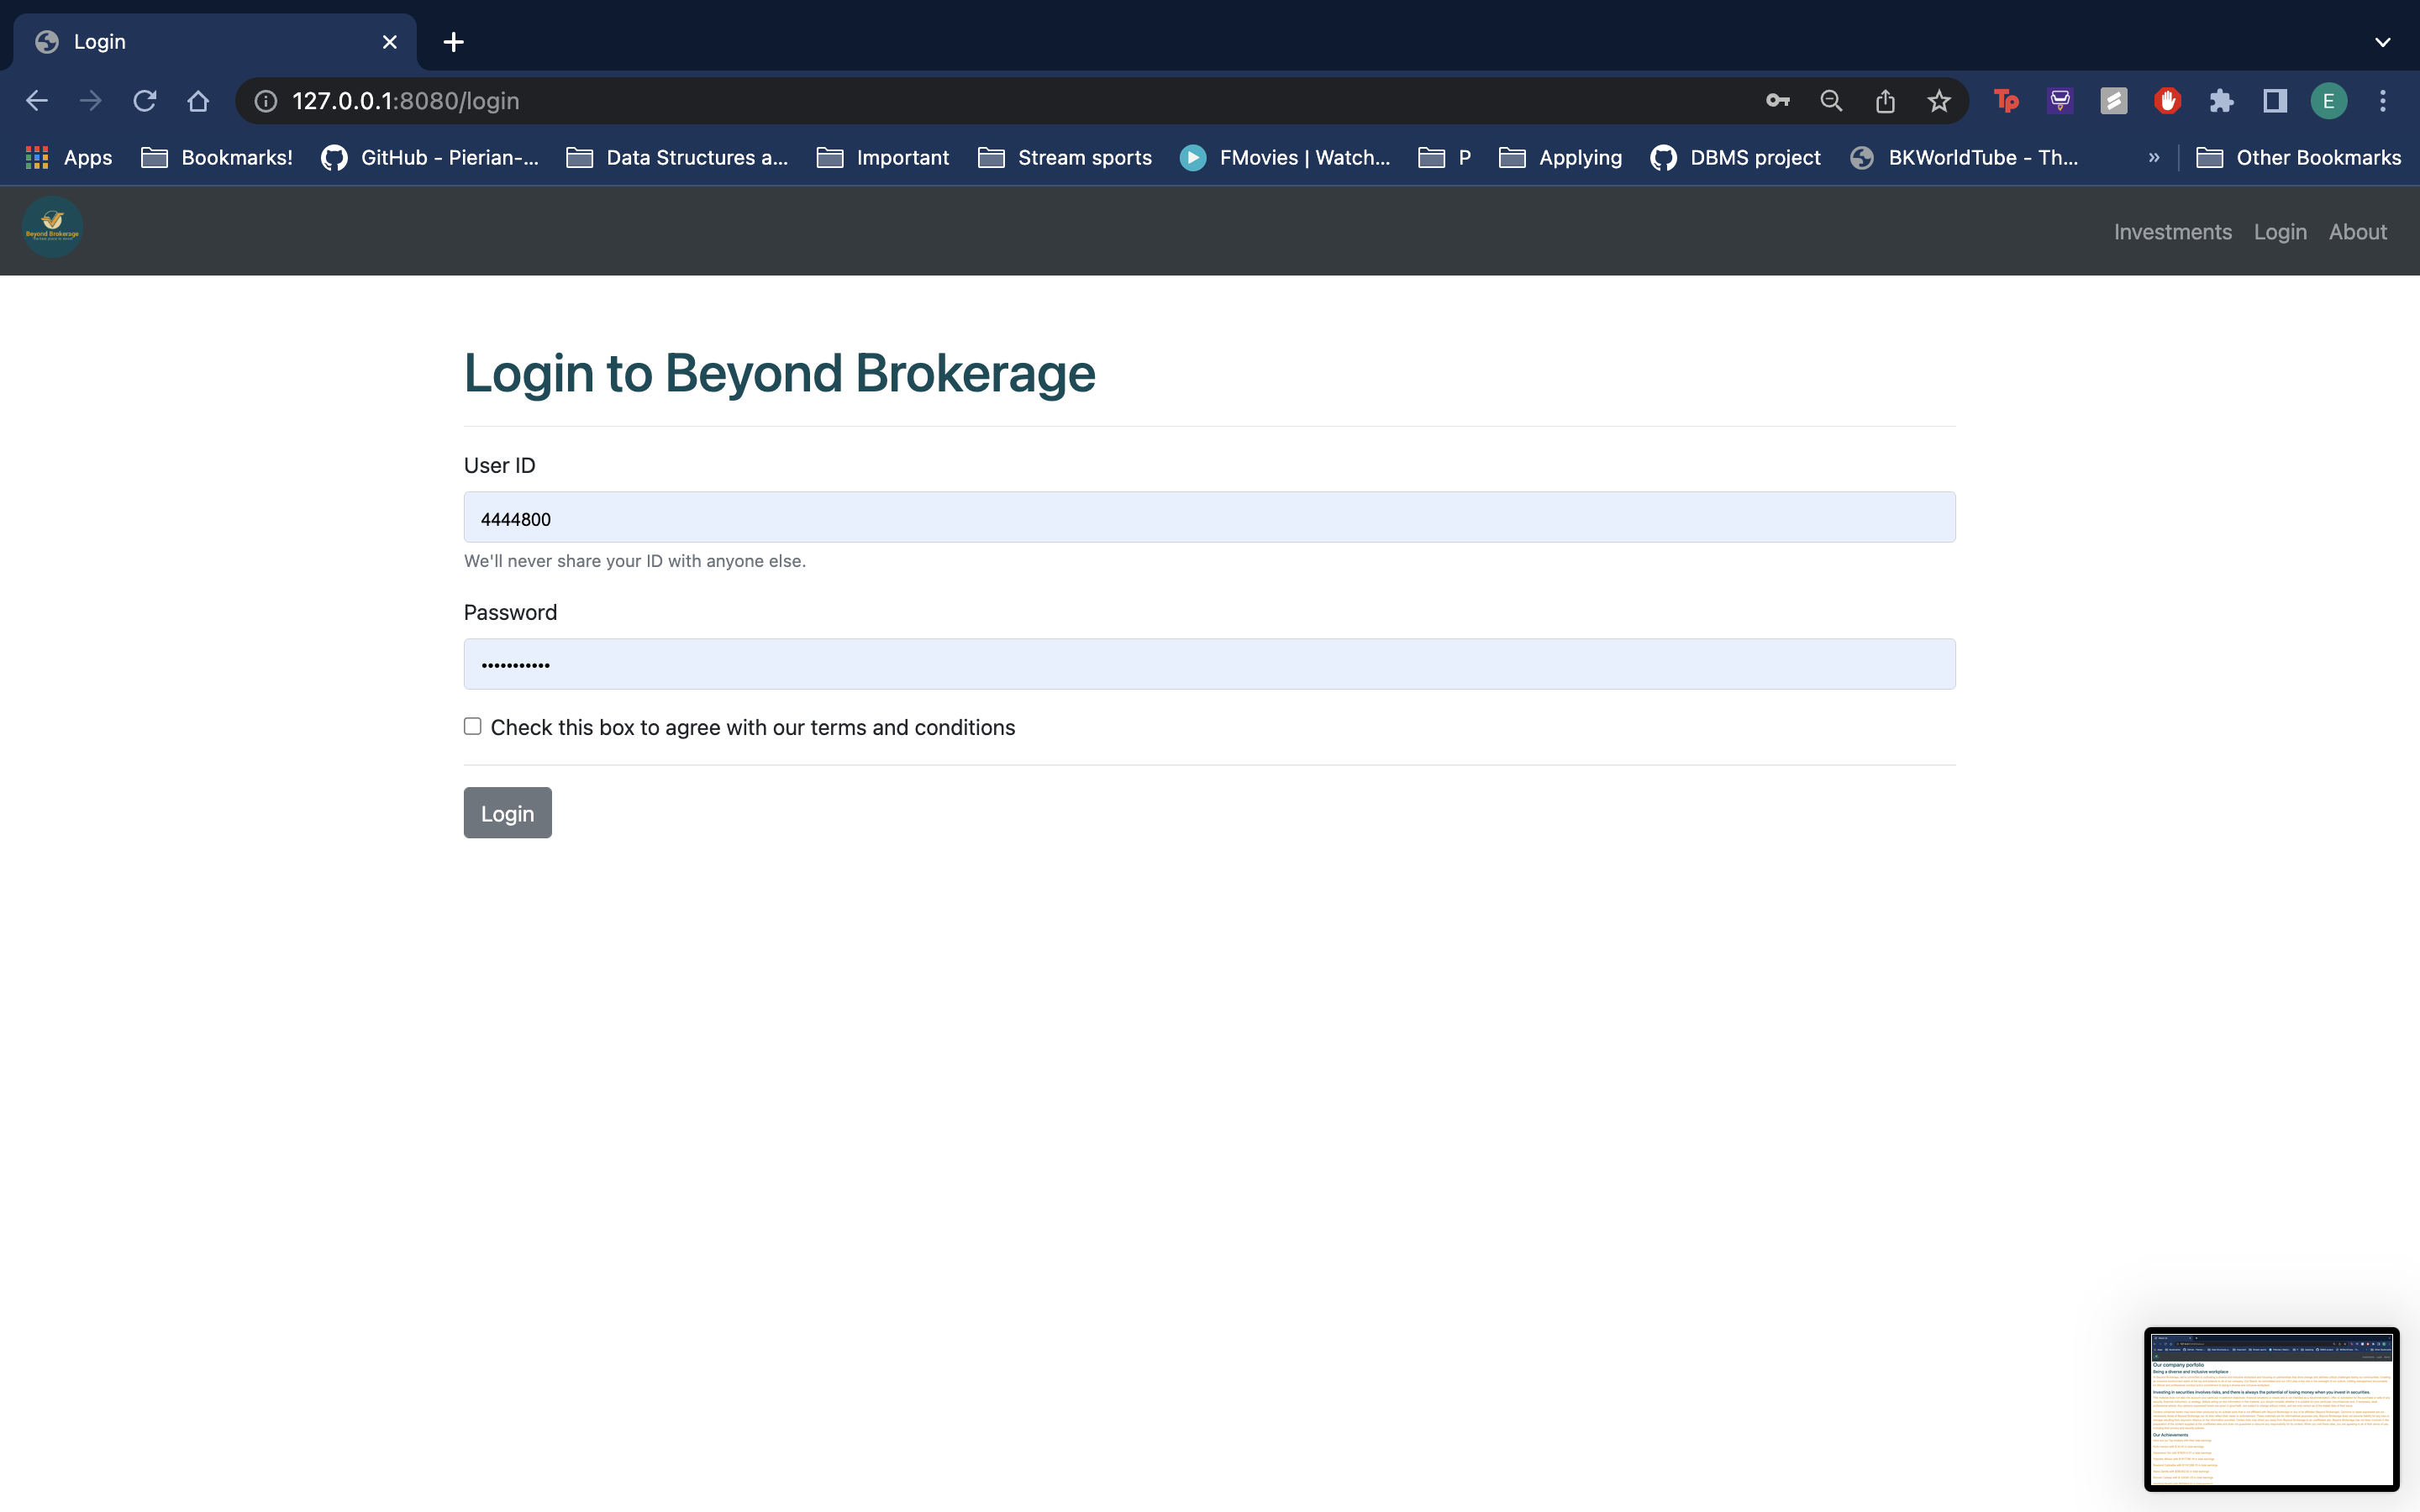This screenshot has width=2420, height=1512.
Task: Click the share page icon
Action: click(1885, 101)
